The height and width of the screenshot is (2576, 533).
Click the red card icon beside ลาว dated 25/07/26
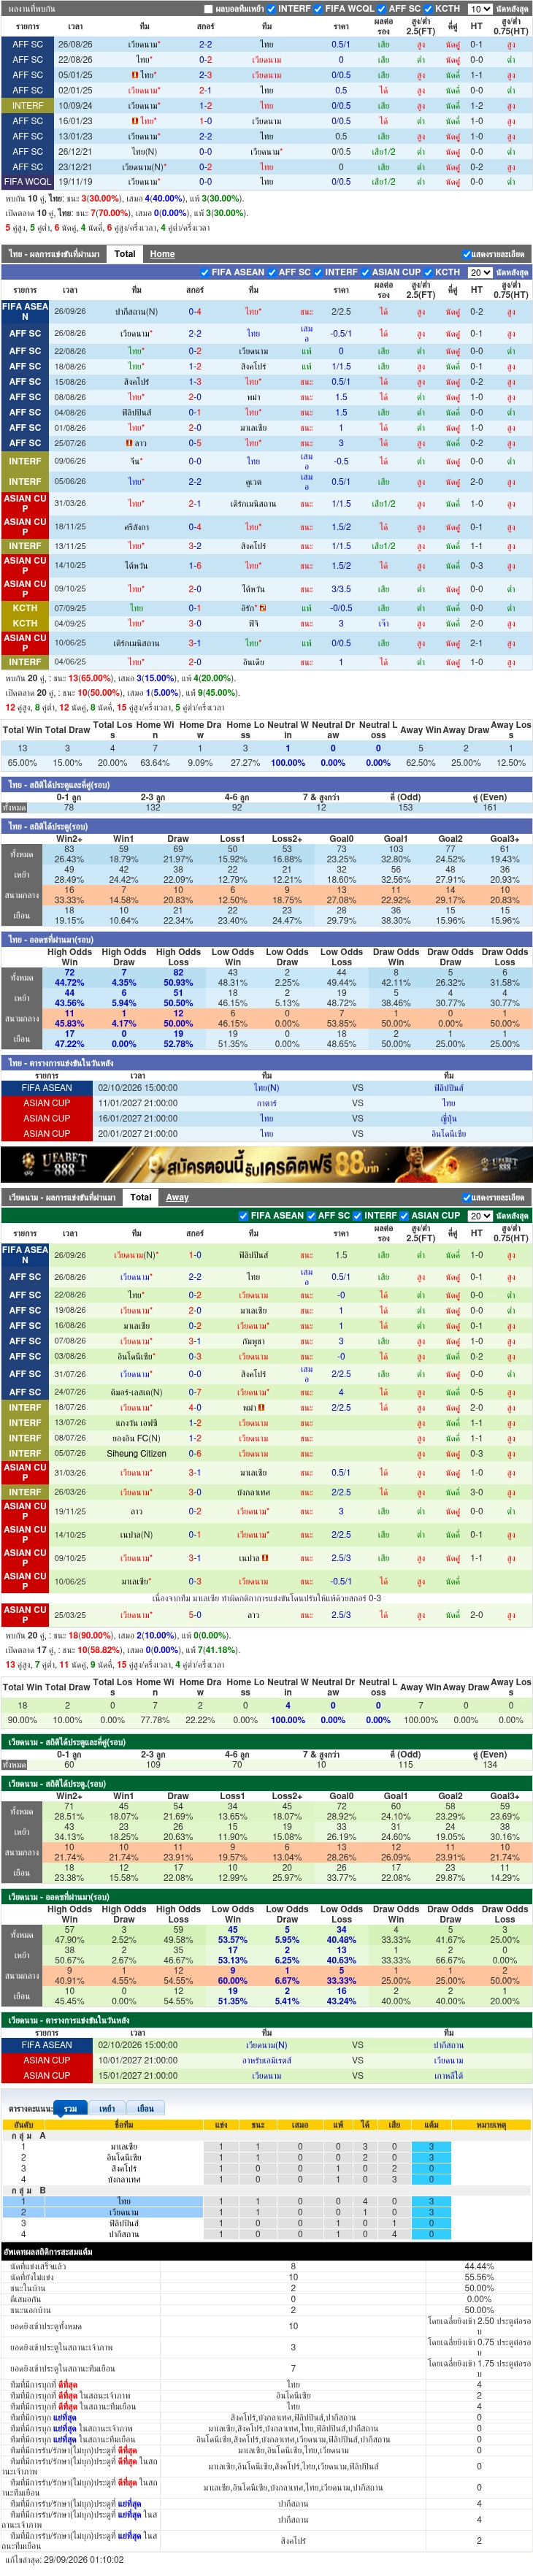coord(129,443)
